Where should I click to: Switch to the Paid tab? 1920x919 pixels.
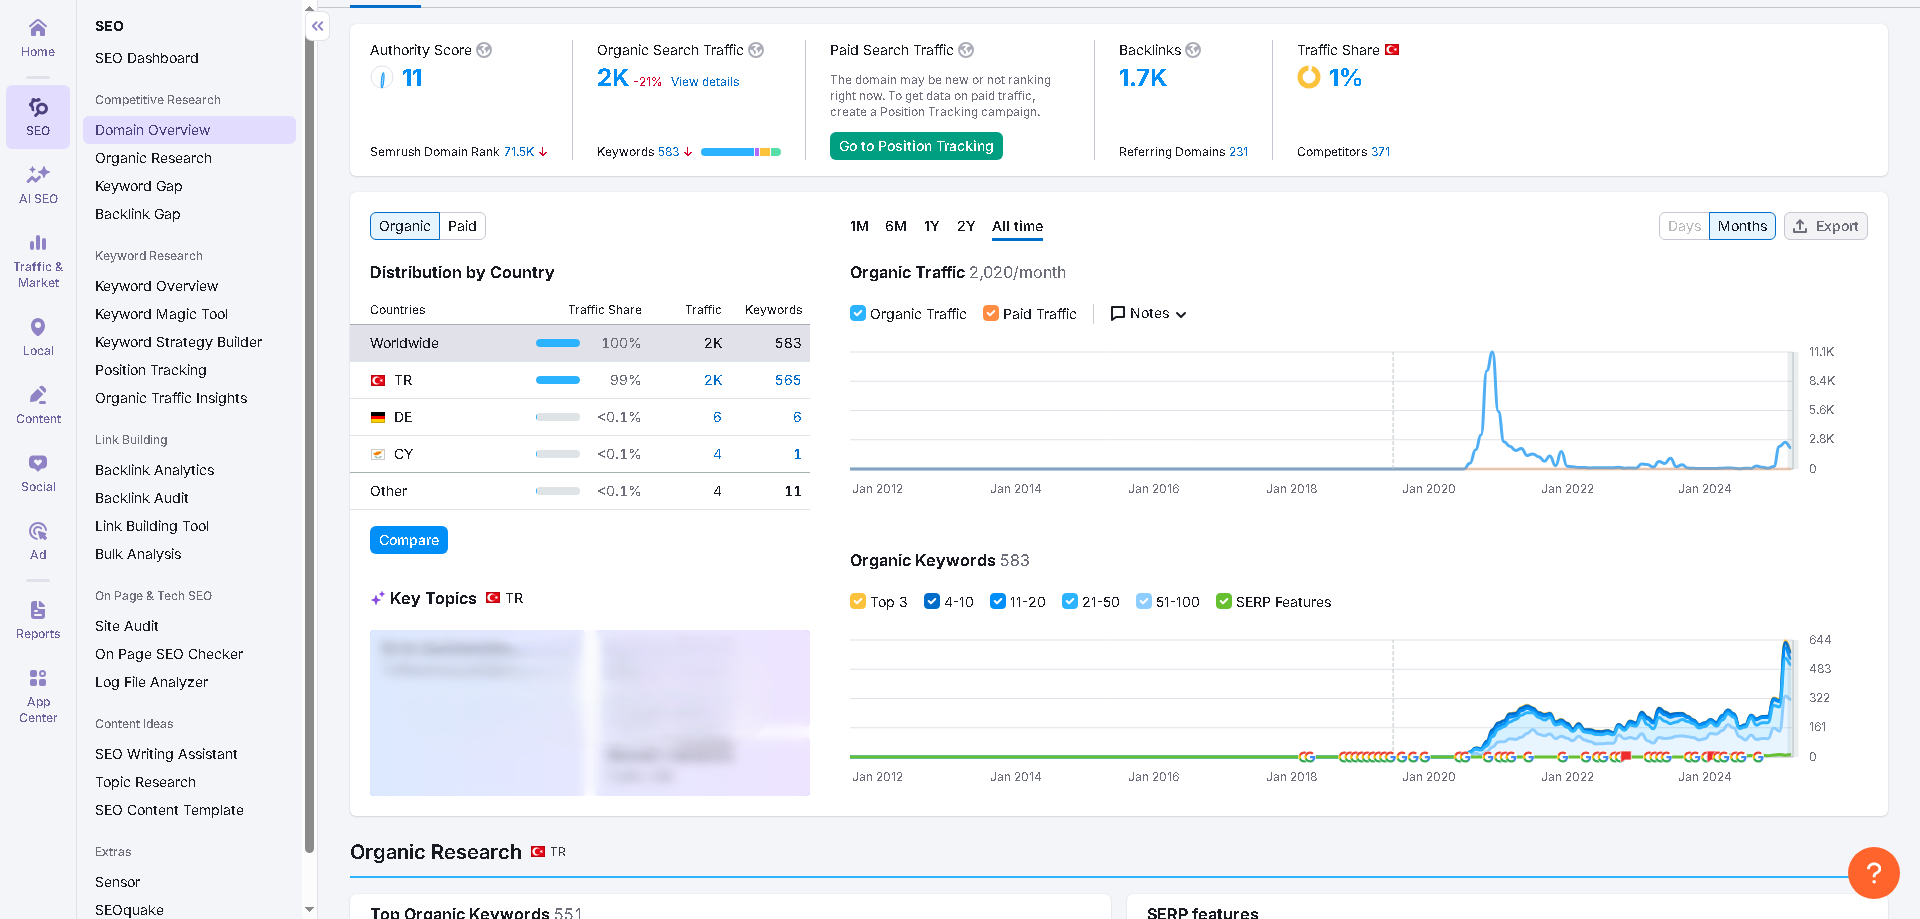pyautogui.click(x=462, y=226)
